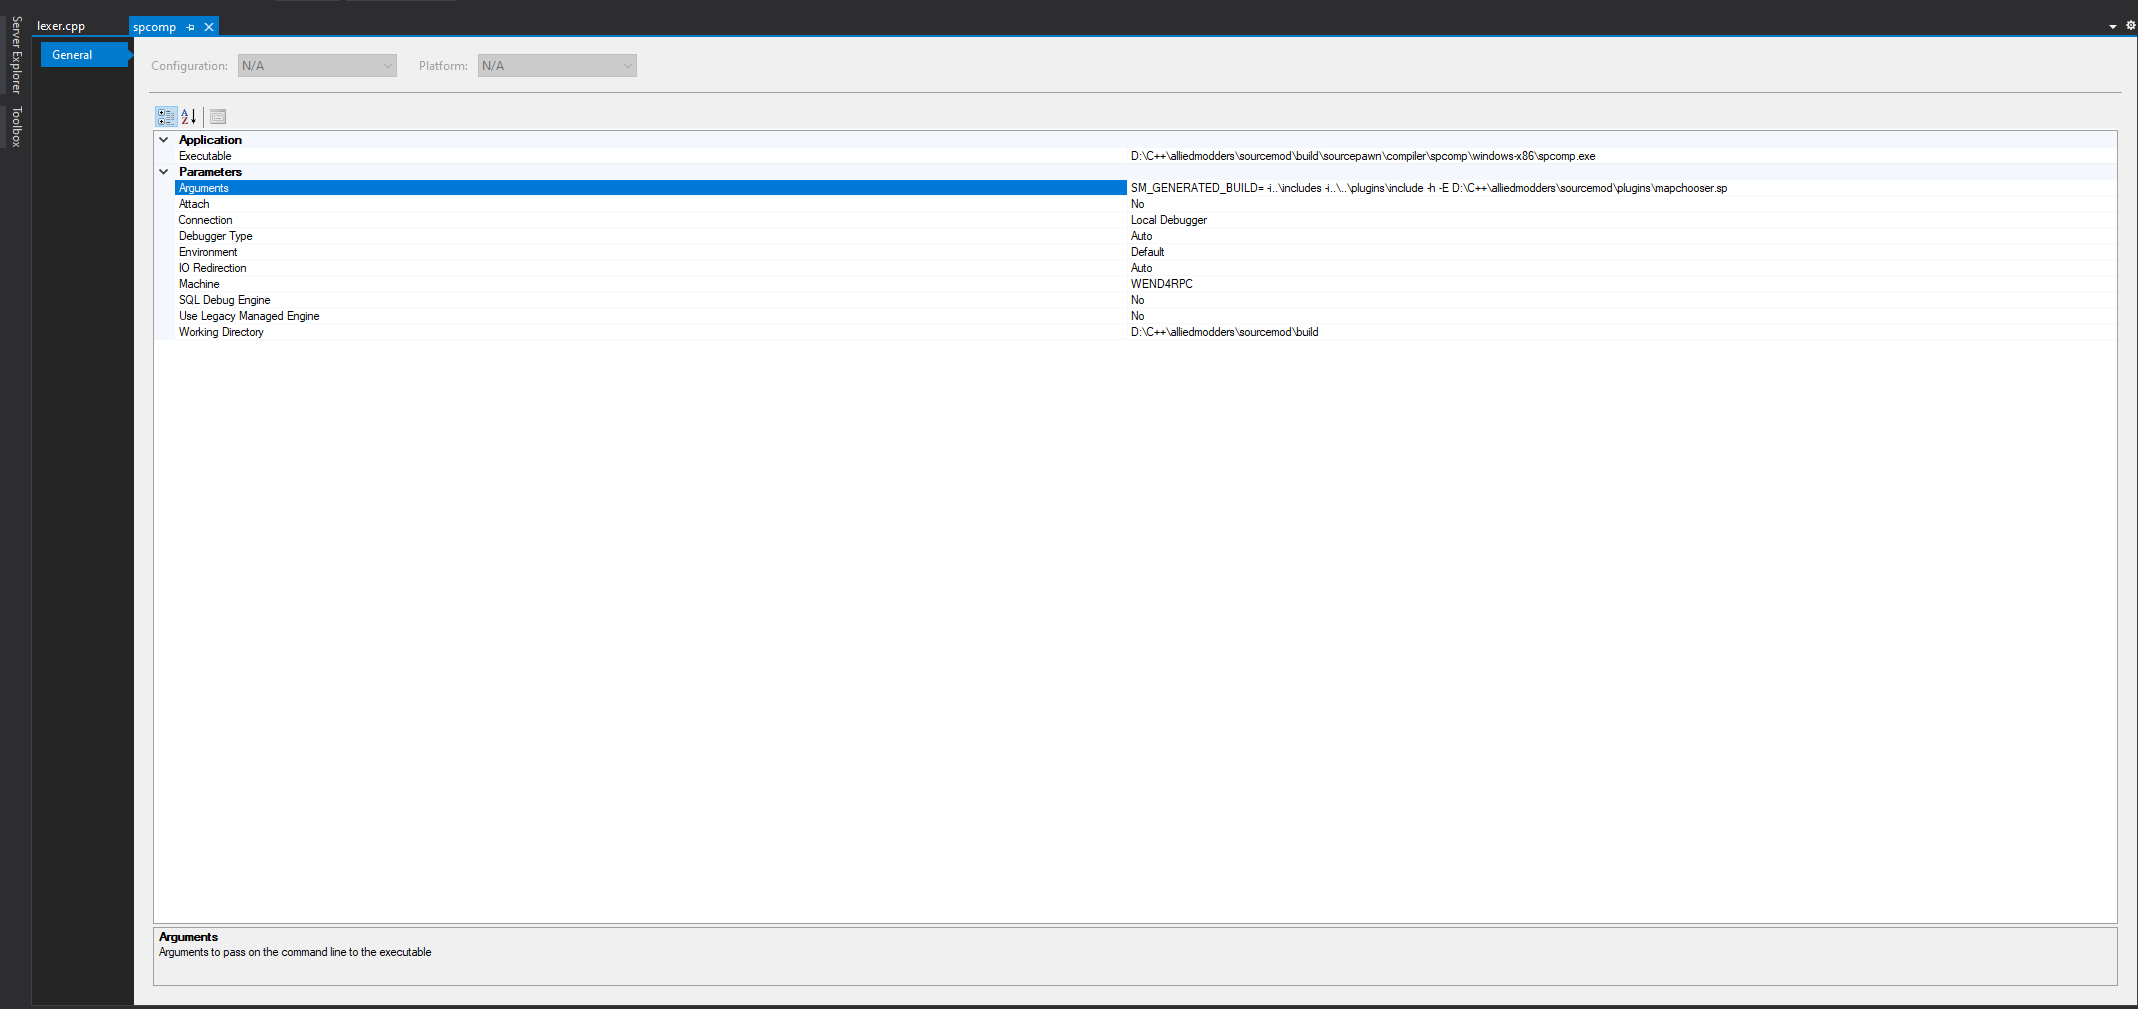Open the Server Explorer side panel

tap(16, 55)
